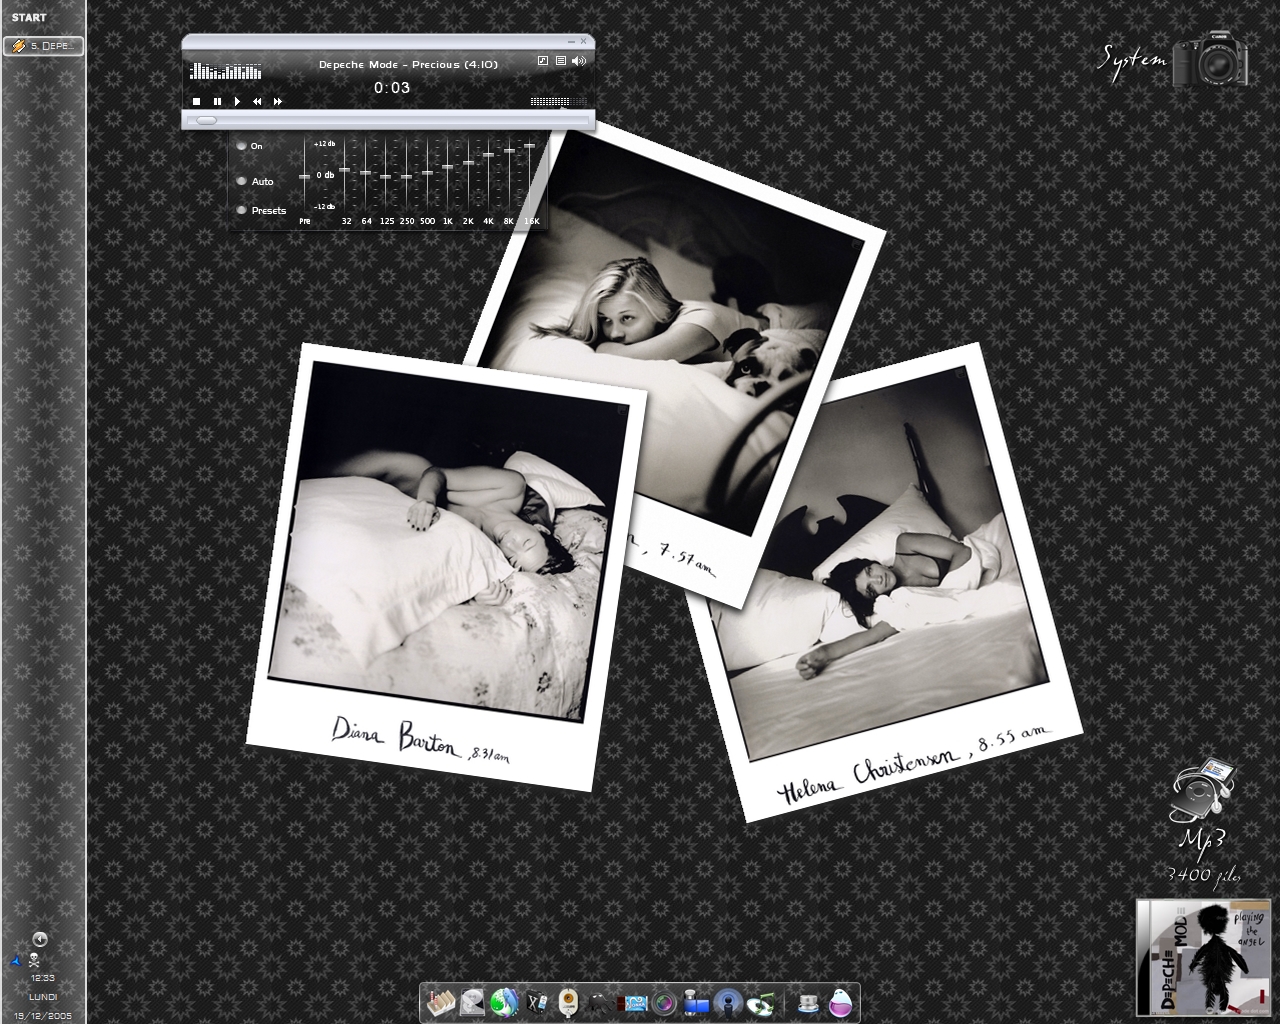This screenshot has height=1024, width=1280.
Task: Click the 64 Hz equalizer band slider
Action: (366, 173)
